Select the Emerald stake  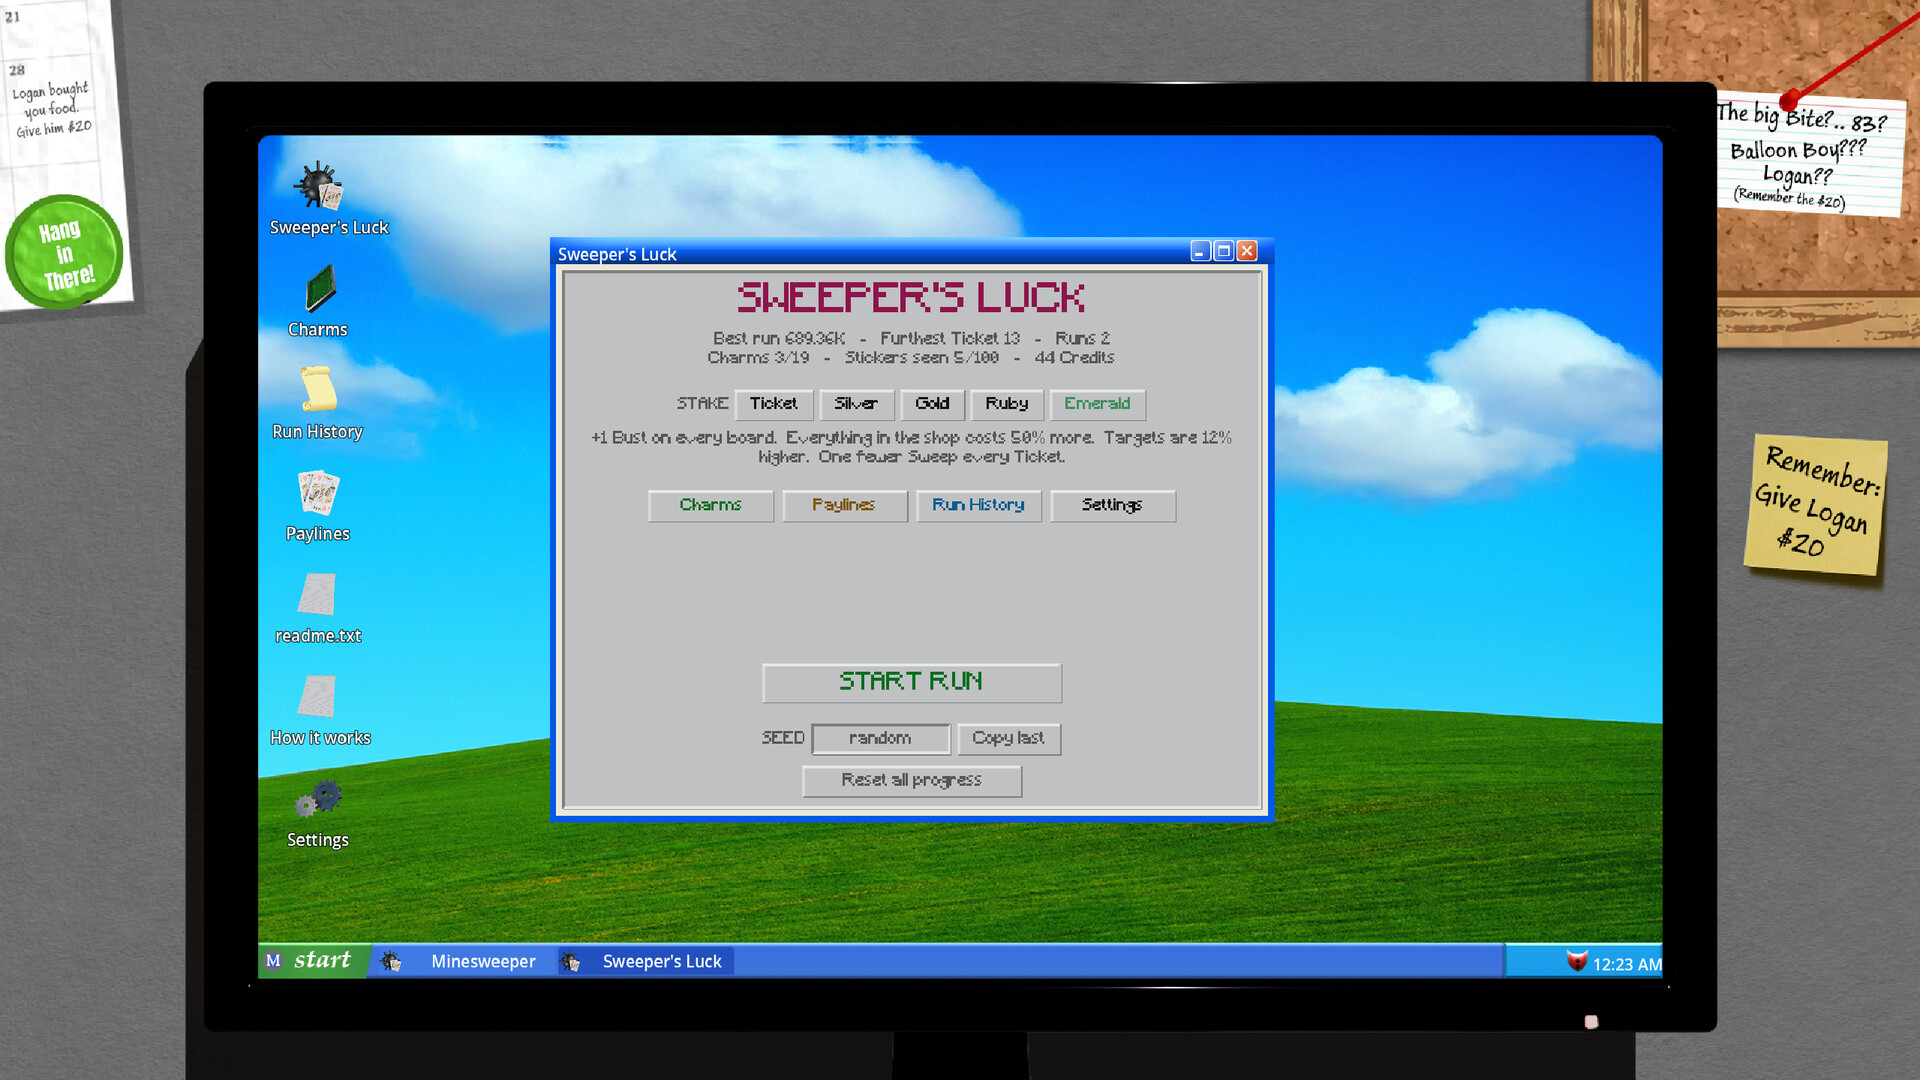1097,404
